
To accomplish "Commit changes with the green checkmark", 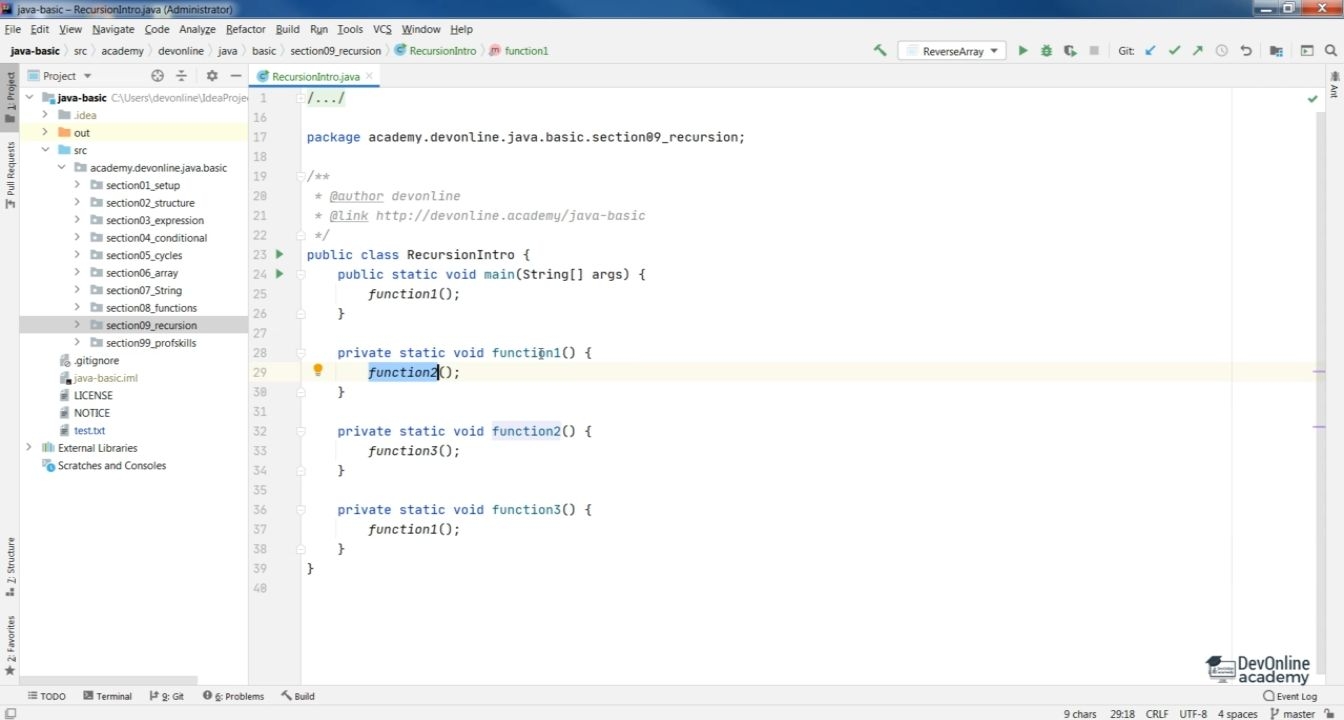I will [1174, 50].
